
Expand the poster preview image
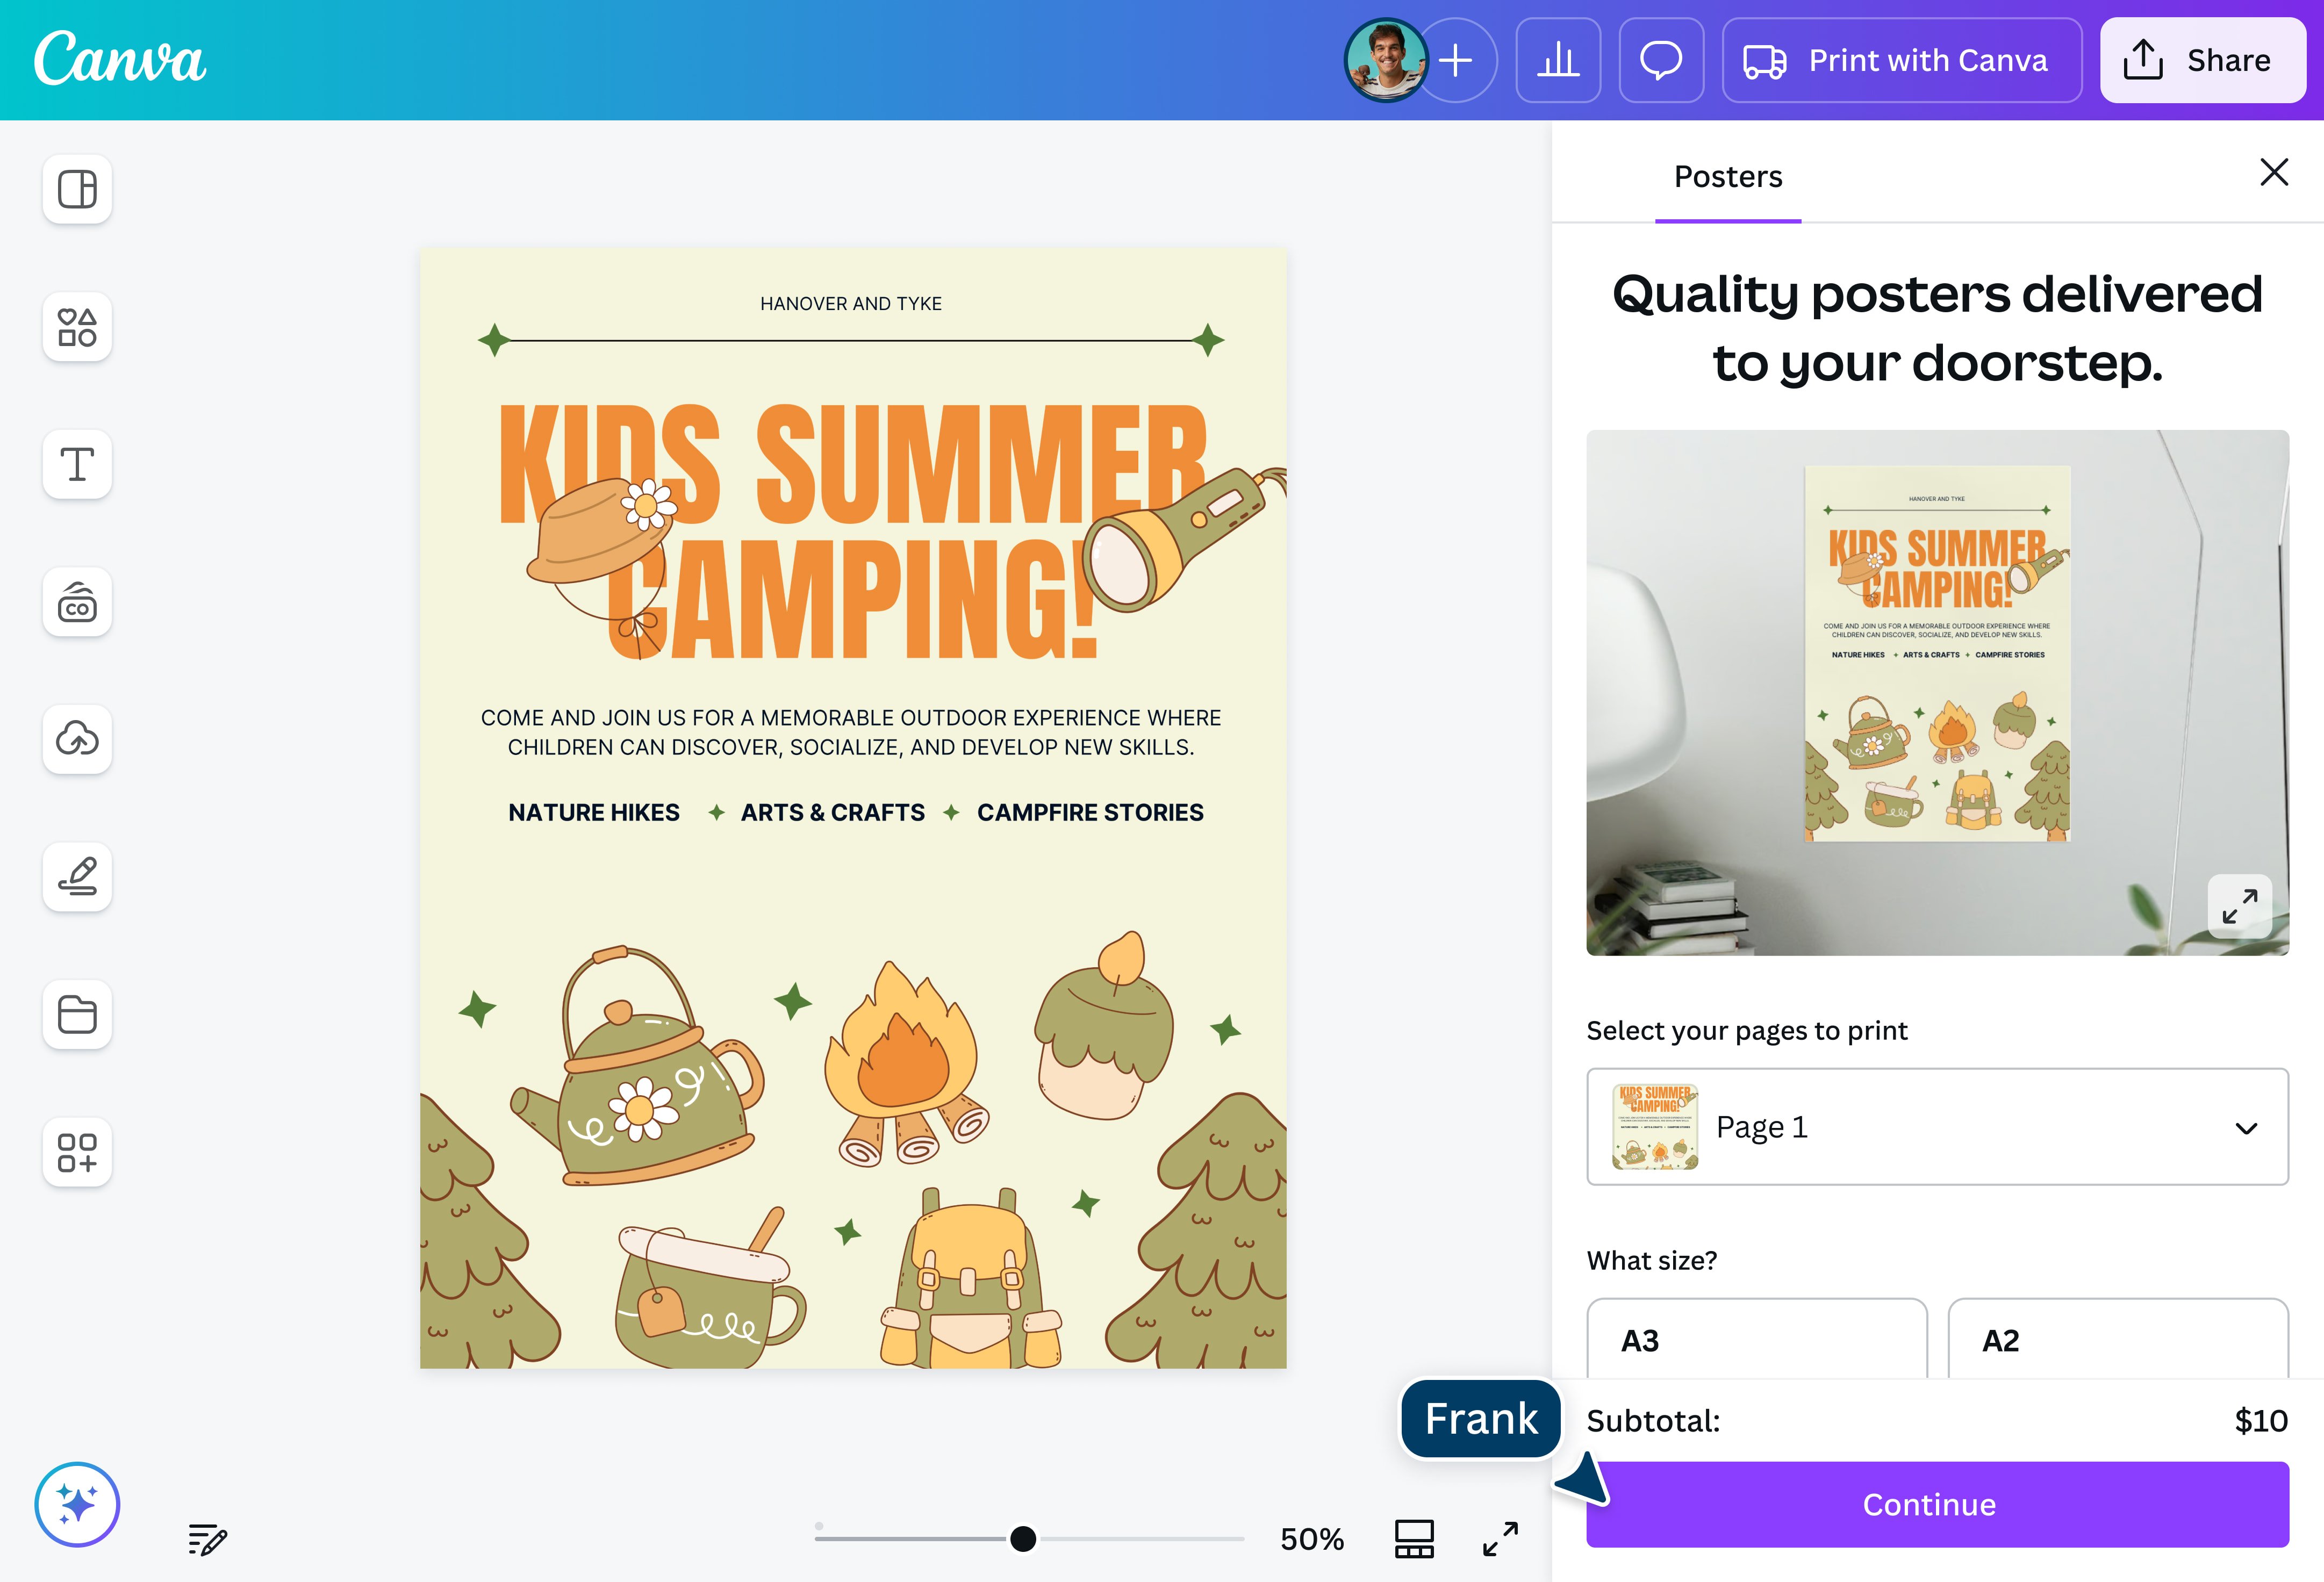point(2239,906)
